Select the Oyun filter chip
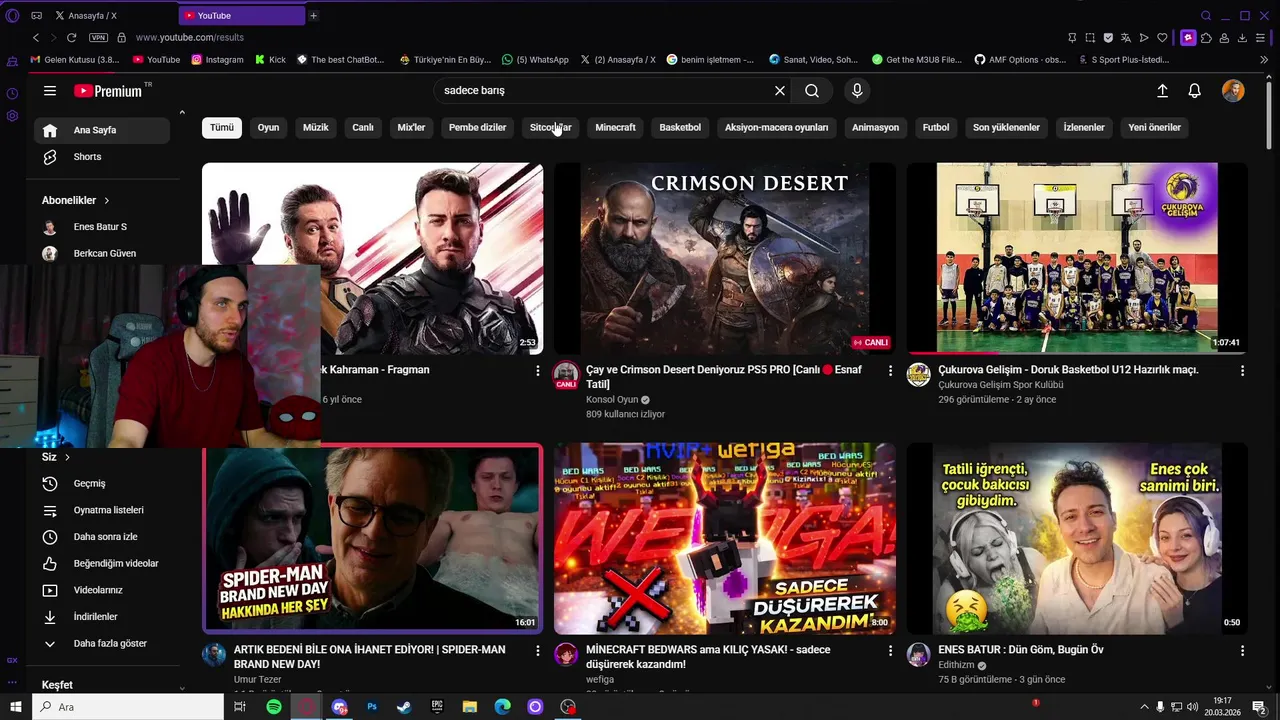Screen dimensions: 1280x720 click(268, 127)
